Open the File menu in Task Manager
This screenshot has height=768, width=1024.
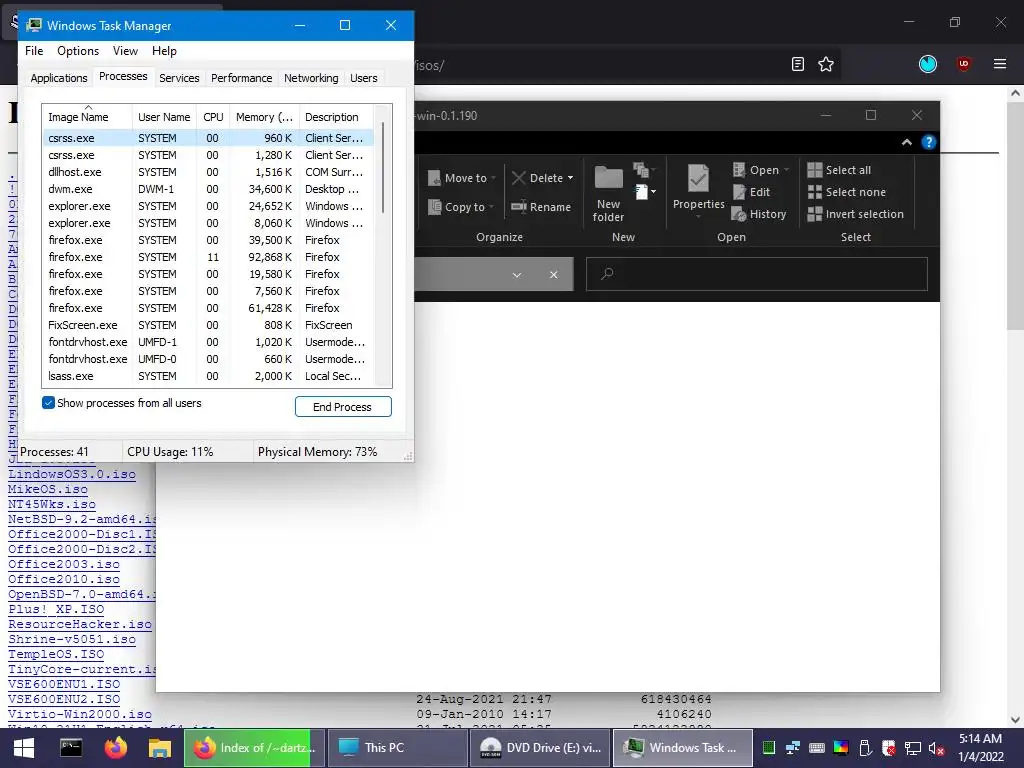coord(34,51)
